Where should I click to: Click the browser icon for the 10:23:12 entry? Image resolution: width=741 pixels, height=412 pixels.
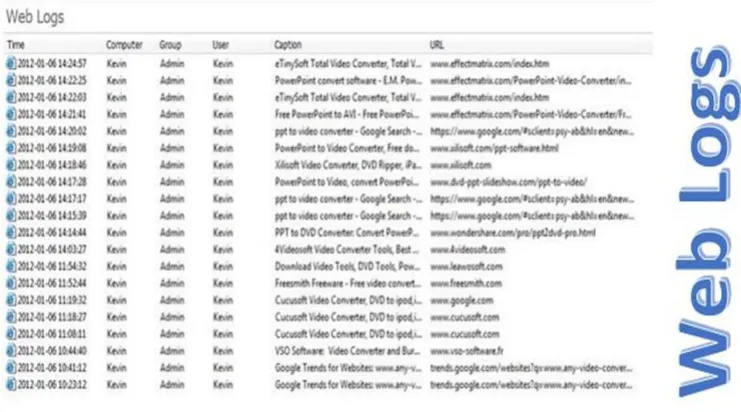[x=11, y=385]
